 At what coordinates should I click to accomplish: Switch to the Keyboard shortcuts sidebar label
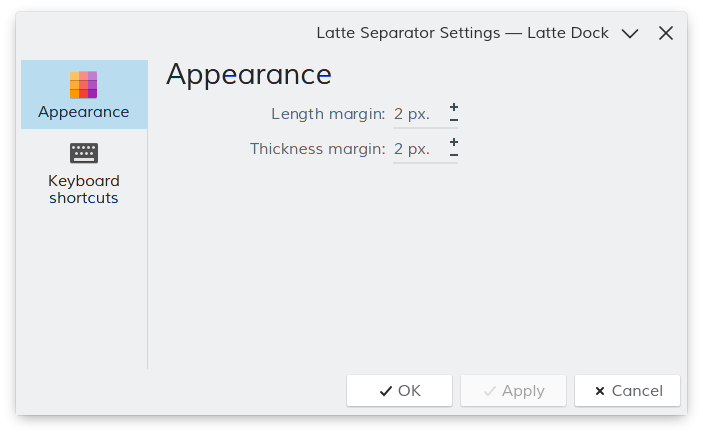84,189
